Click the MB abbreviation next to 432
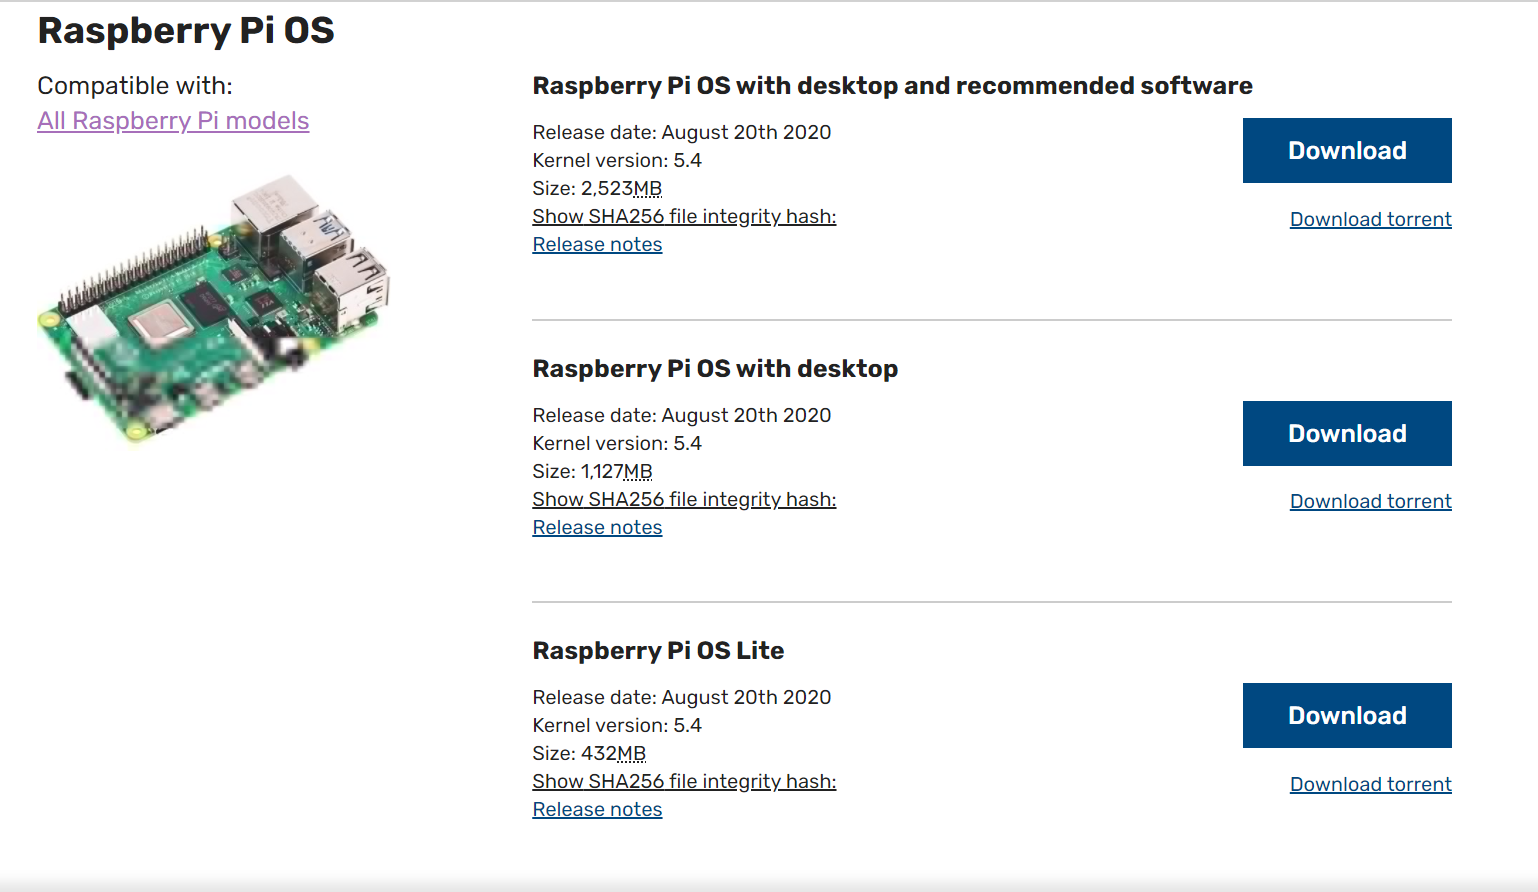The width and height of the screenshot is (1538, 892). [x=632, y=753]
